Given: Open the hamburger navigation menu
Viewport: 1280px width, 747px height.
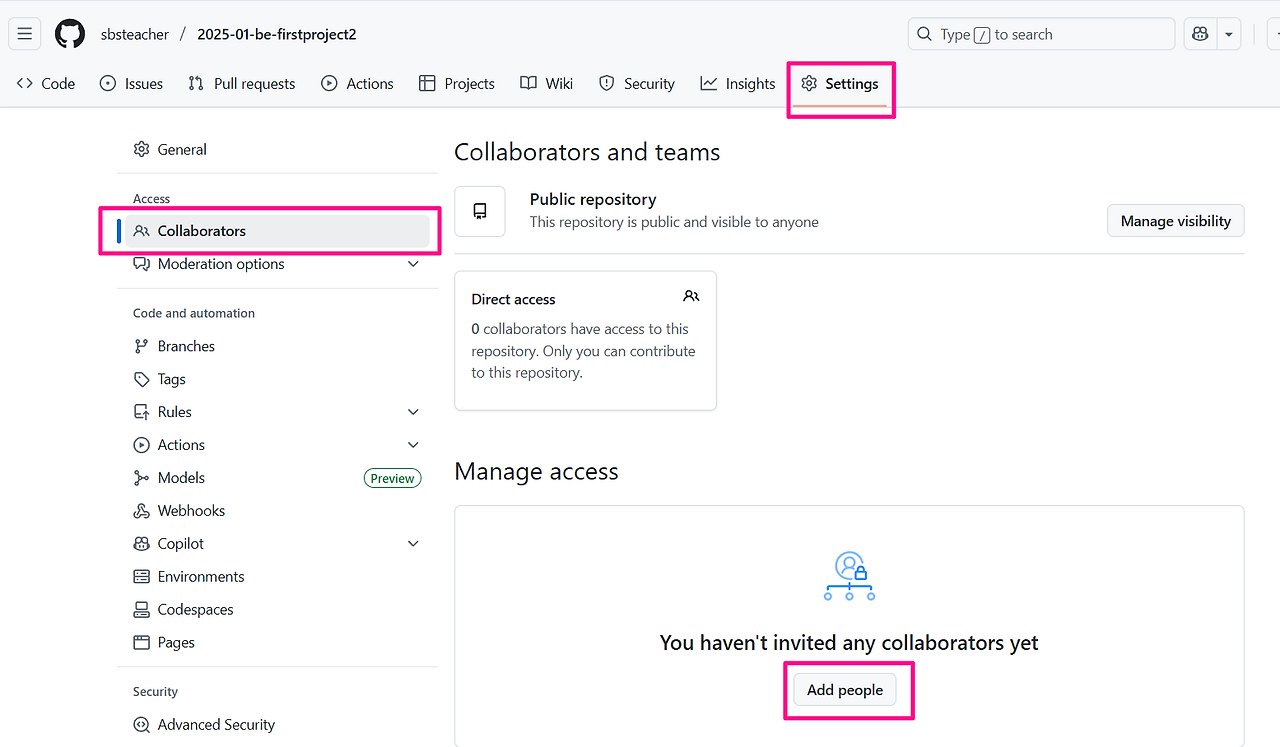Looking at the screenshot, I should [x=25, y=34].
